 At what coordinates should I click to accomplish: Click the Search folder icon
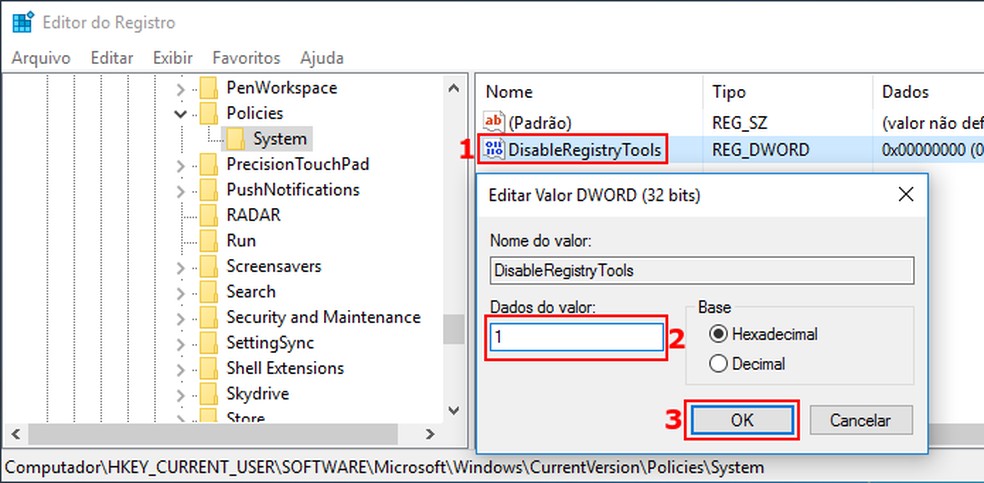pyautogui.click(x=208, y=292)
